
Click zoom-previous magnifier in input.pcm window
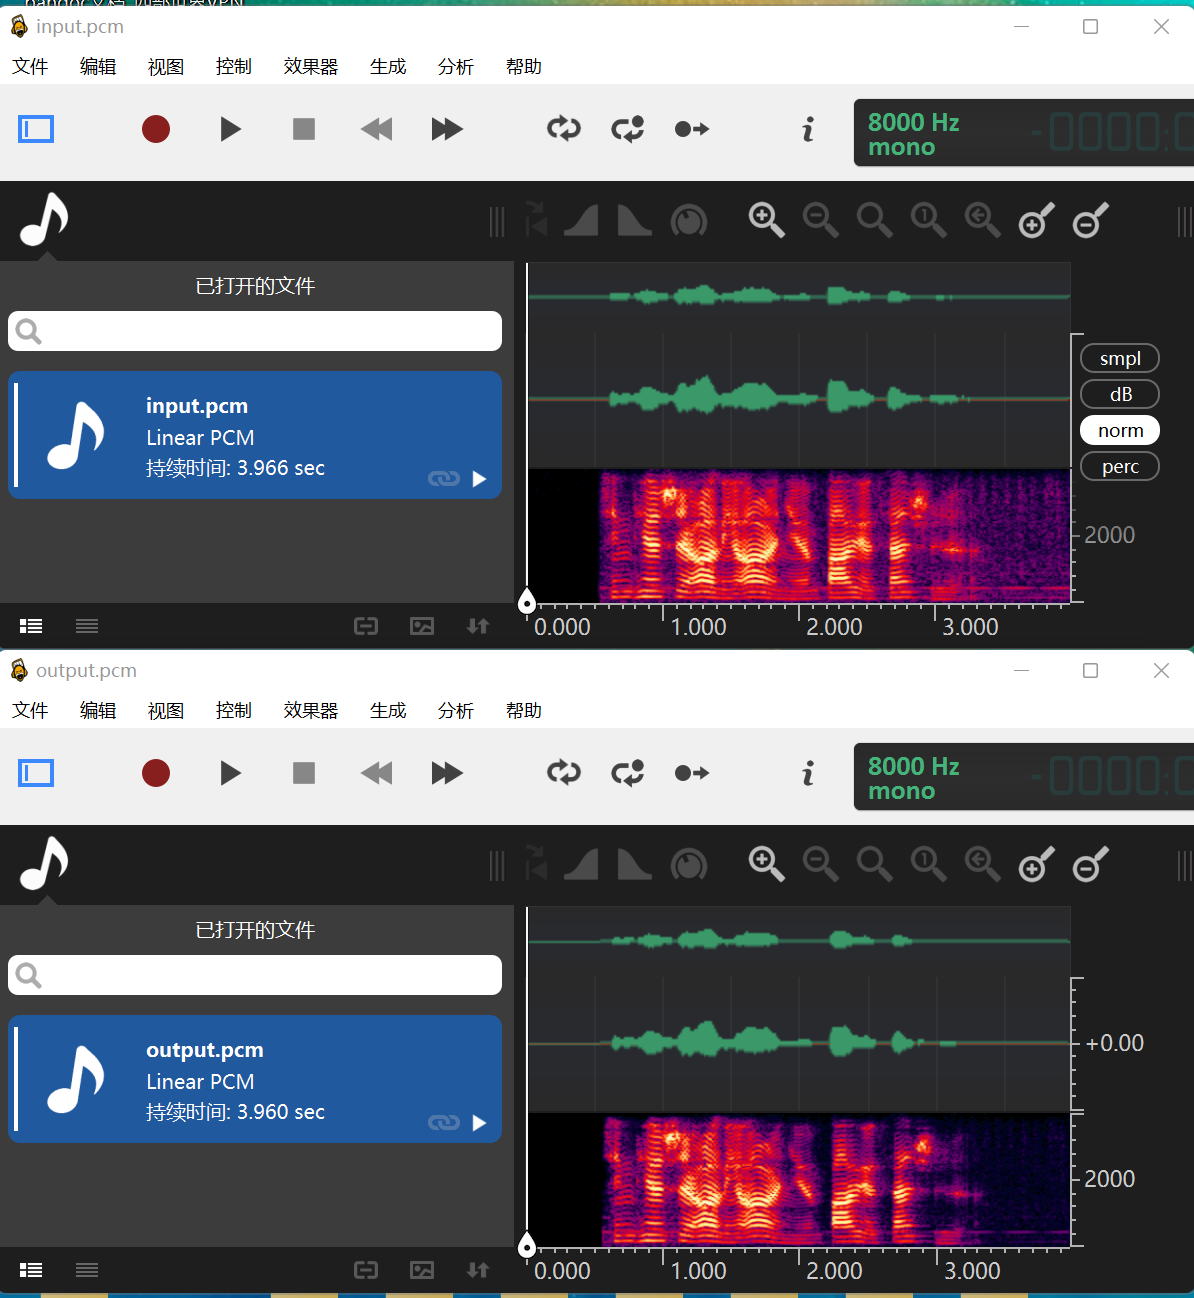983,220
